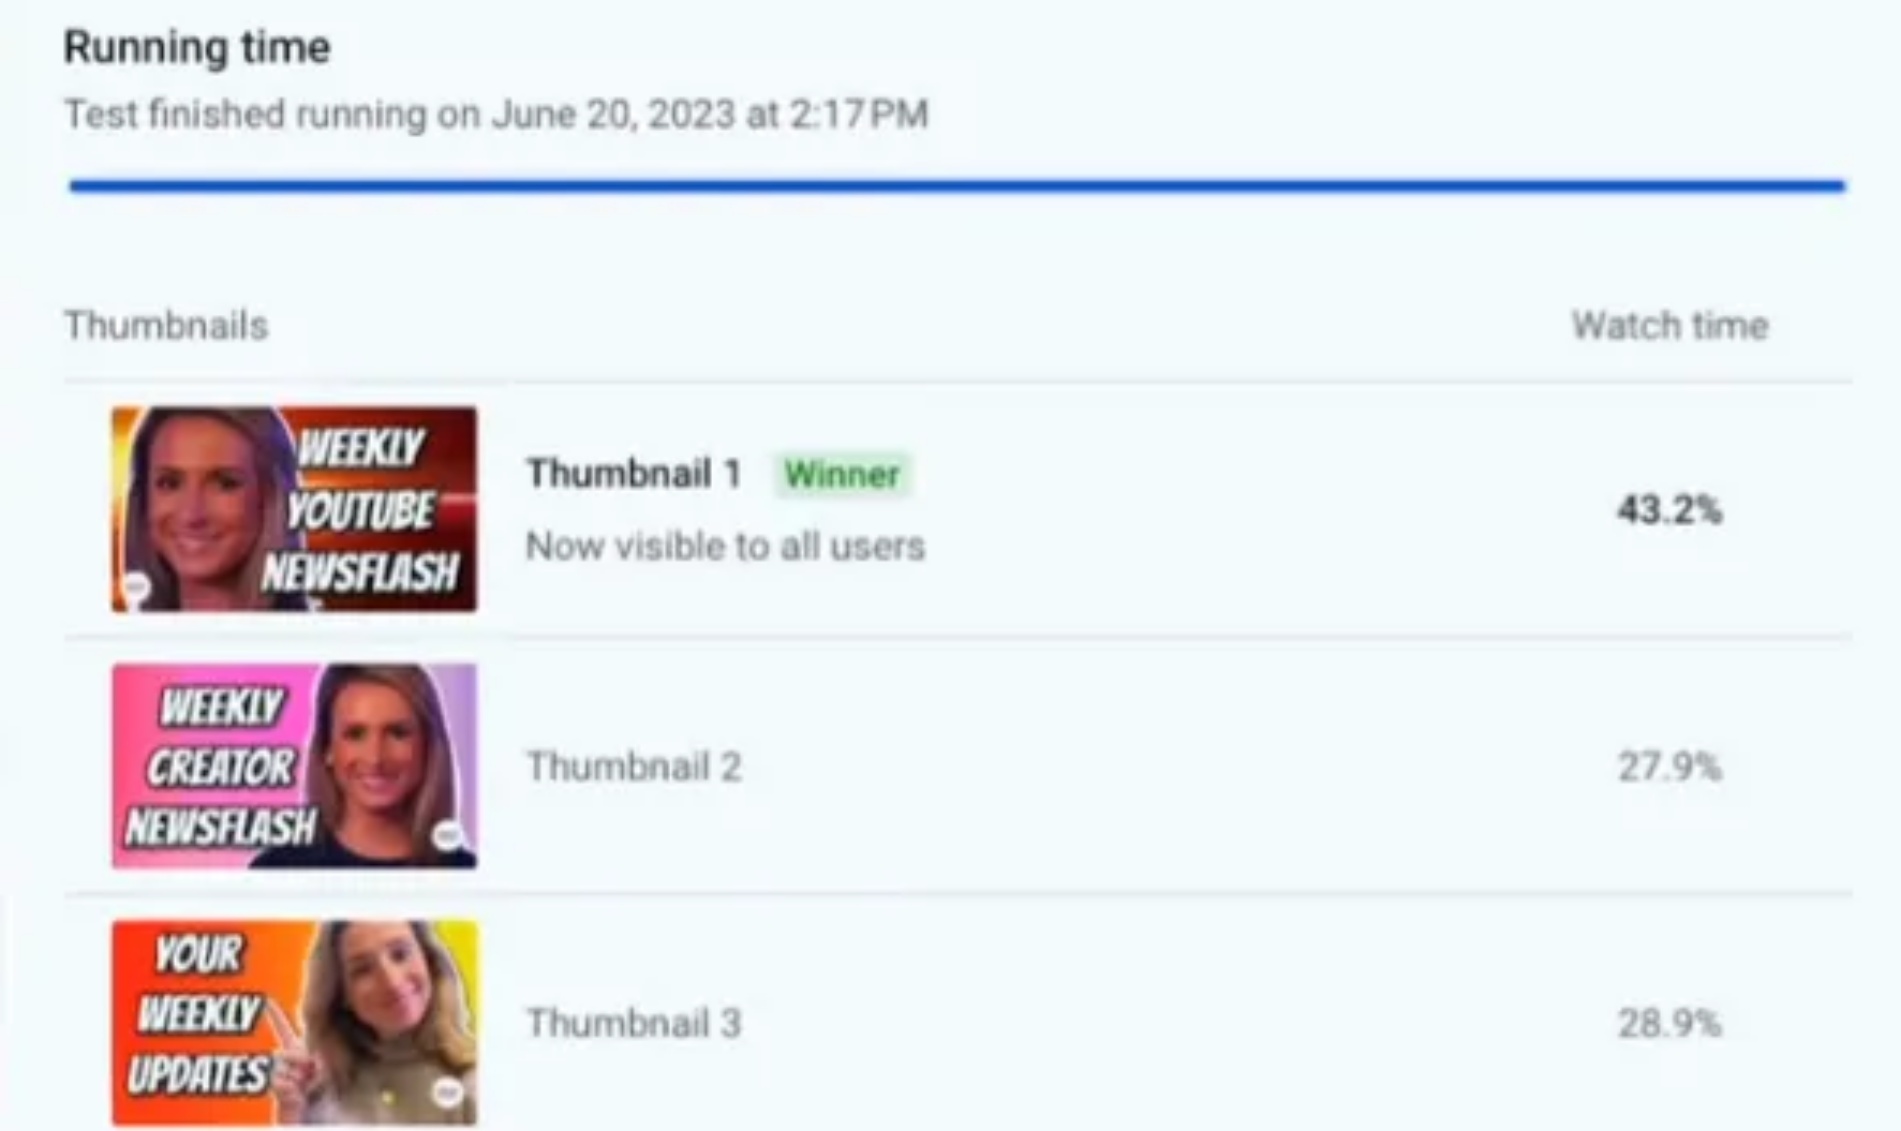Click the Running time heading
The image size is (1901, 1131).
pyautogui.click(x=197, y=47)
